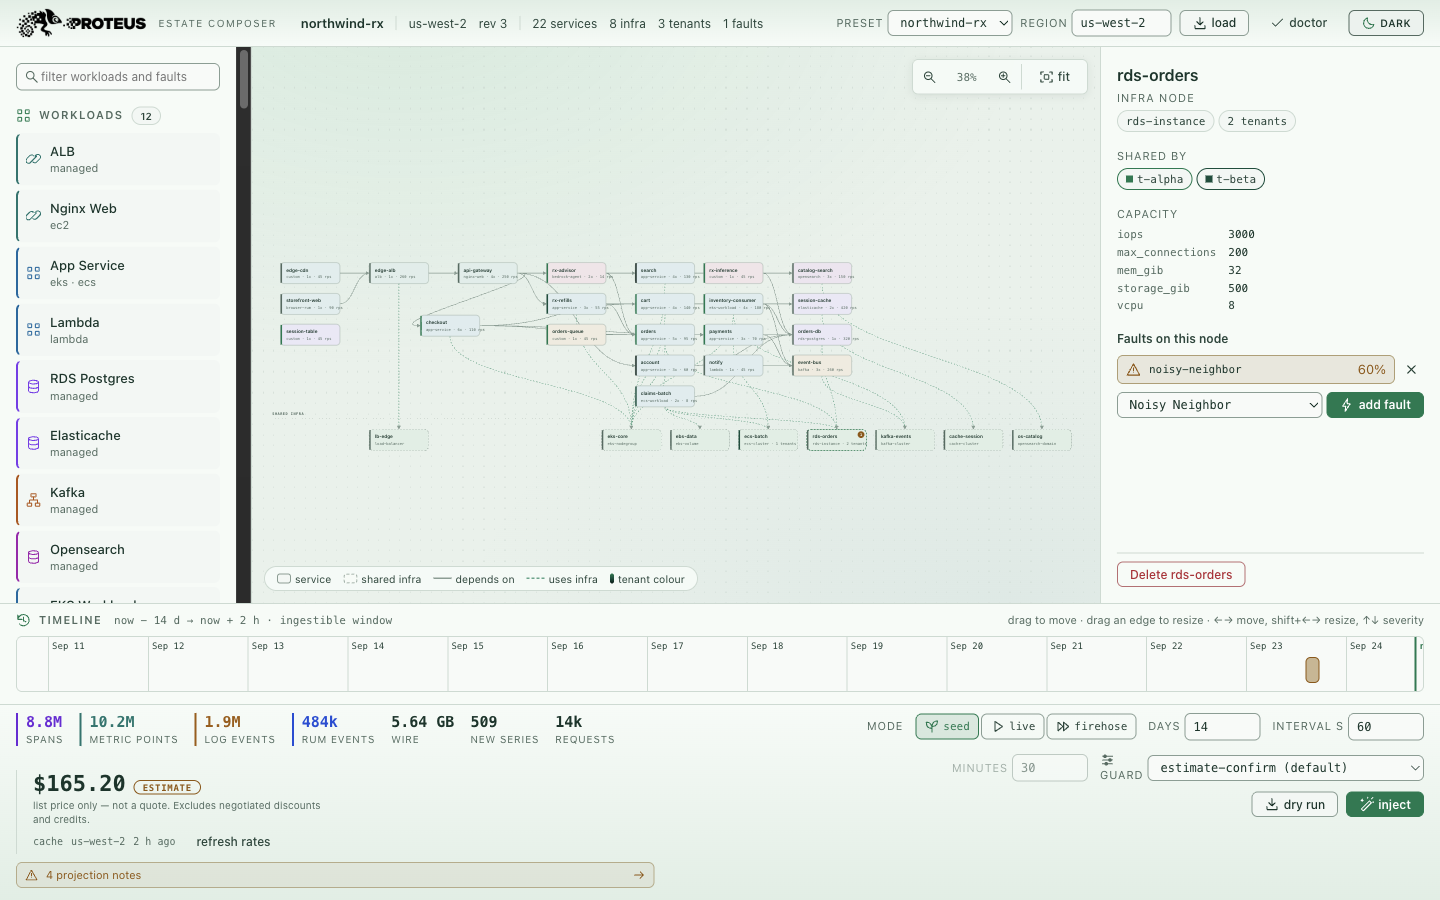The width and height of the screenshot is (1440, 900).
Task: Click the load button
Action: tap(1214, 23)
